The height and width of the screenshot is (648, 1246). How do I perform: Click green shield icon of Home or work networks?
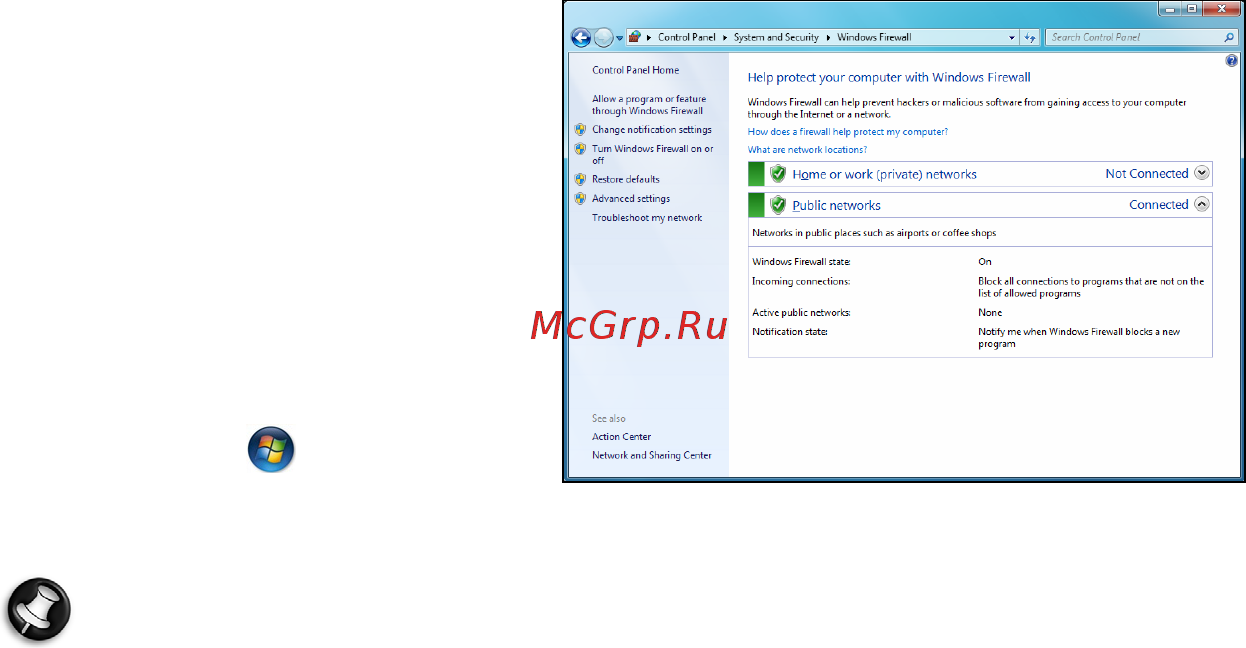coord(778,173)
